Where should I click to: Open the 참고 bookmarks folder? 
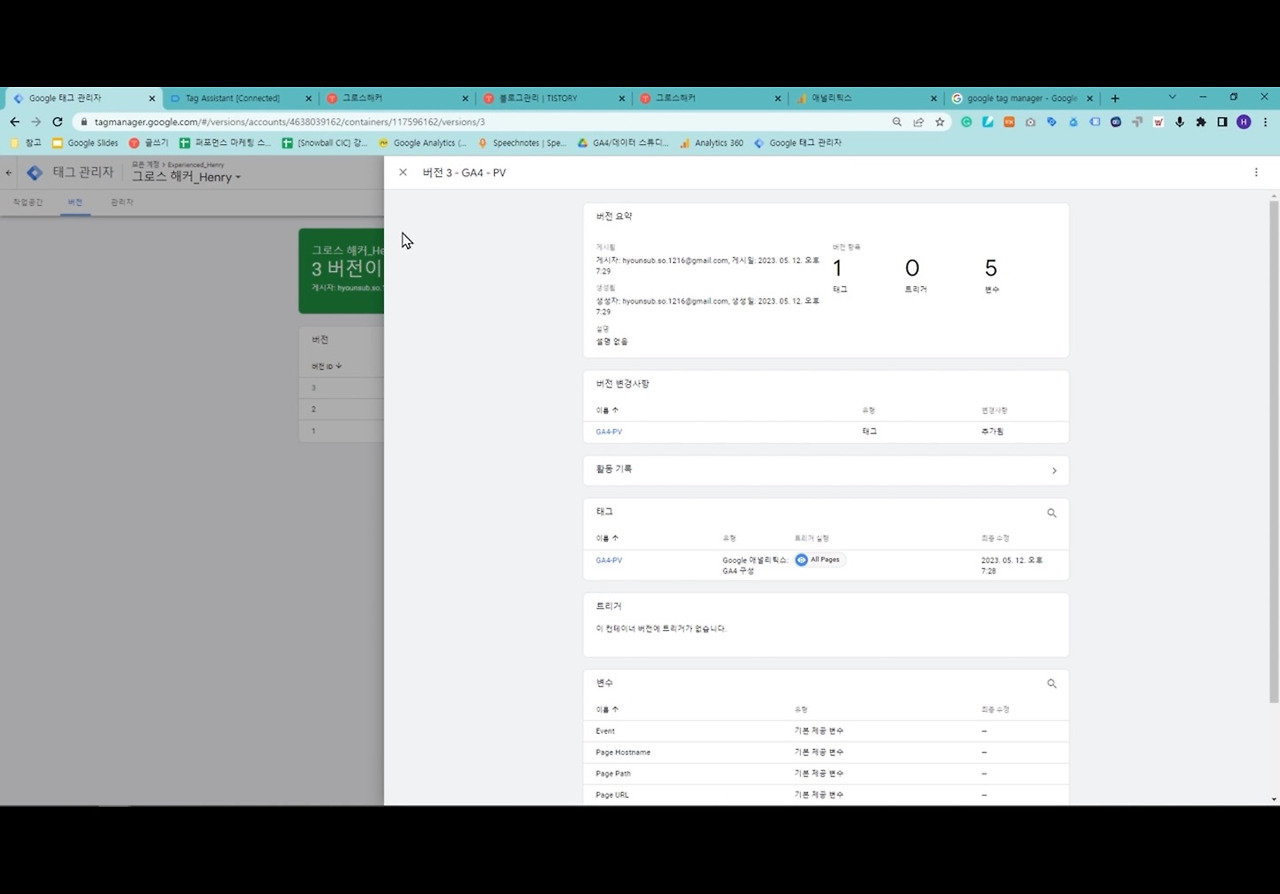[26, 143]
